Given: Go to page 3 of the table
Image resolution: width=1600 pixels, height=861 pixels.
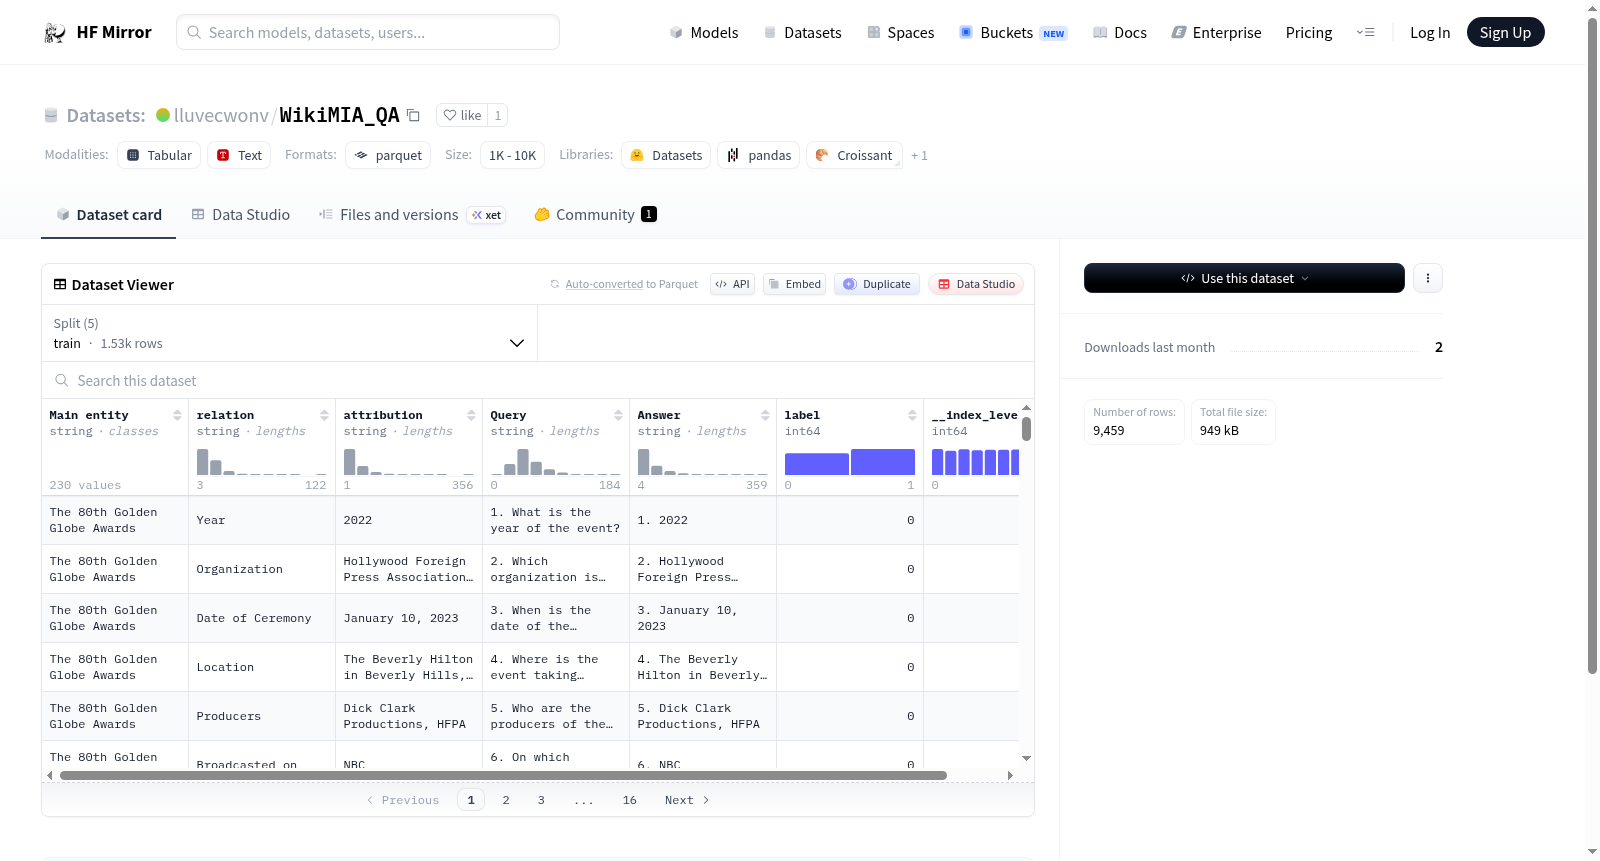Looking at the screenshot, I should [x=541, y=800].
